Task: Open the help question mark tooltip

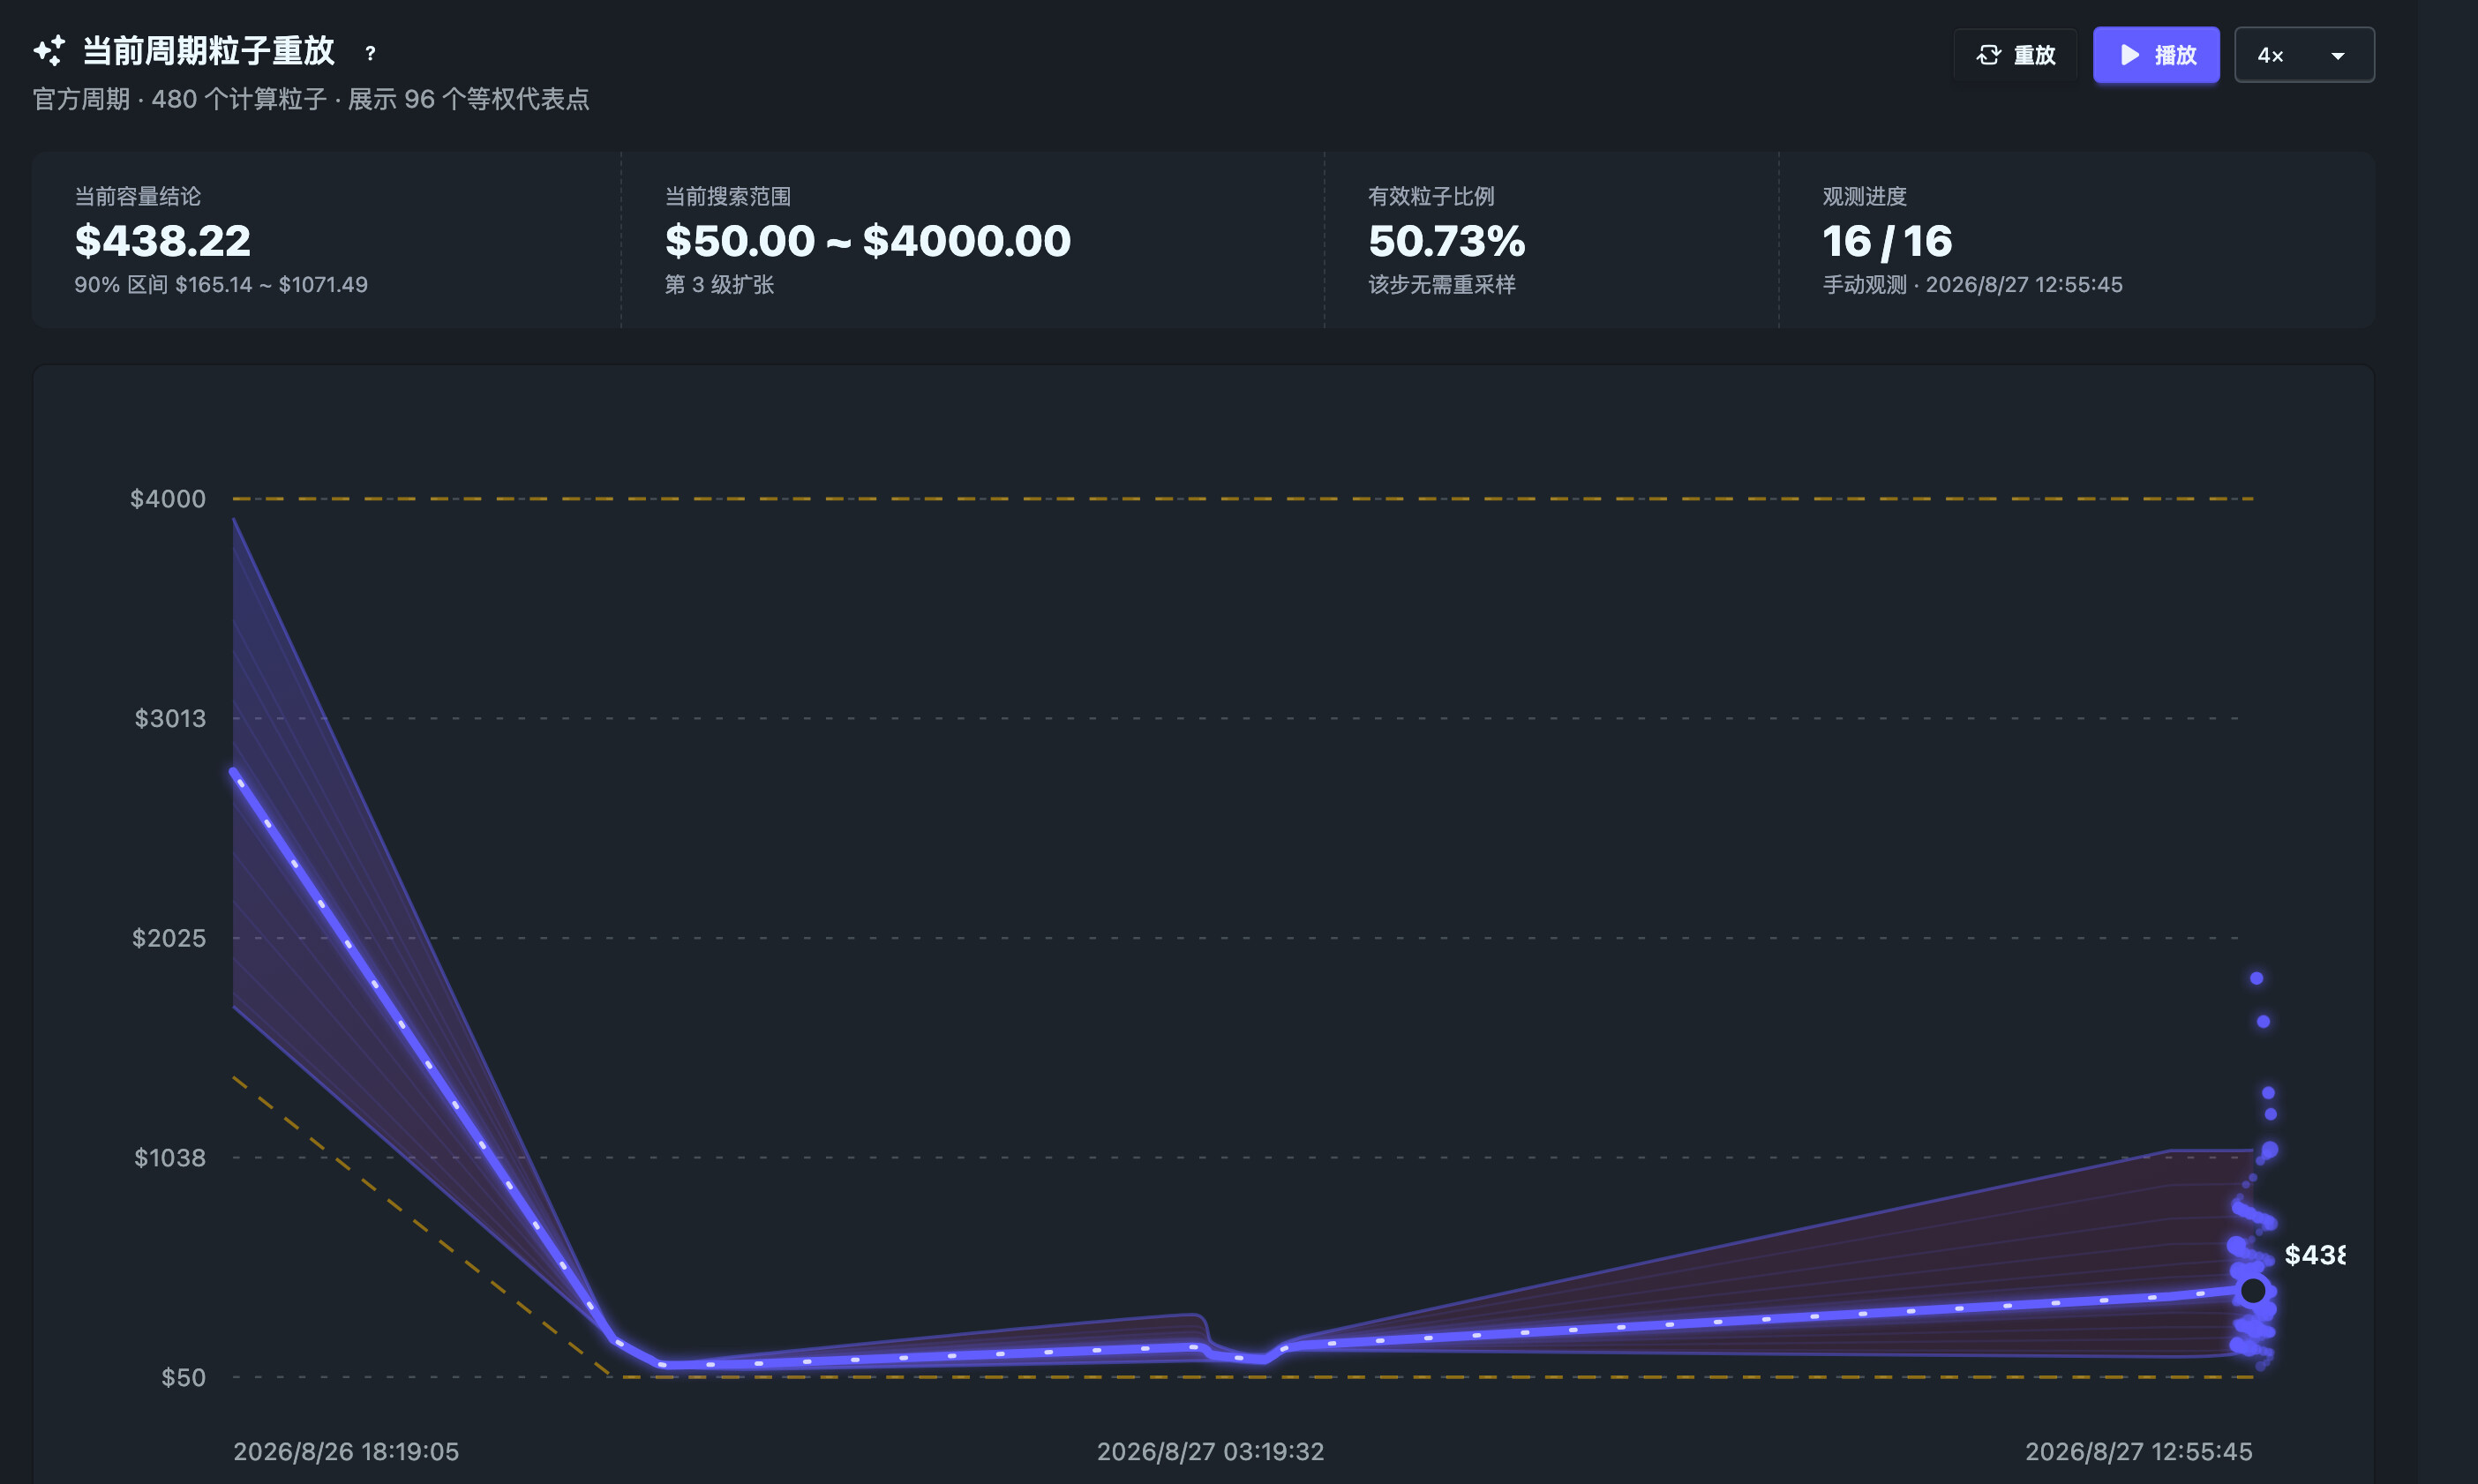Action: click(x=370, y=54)
